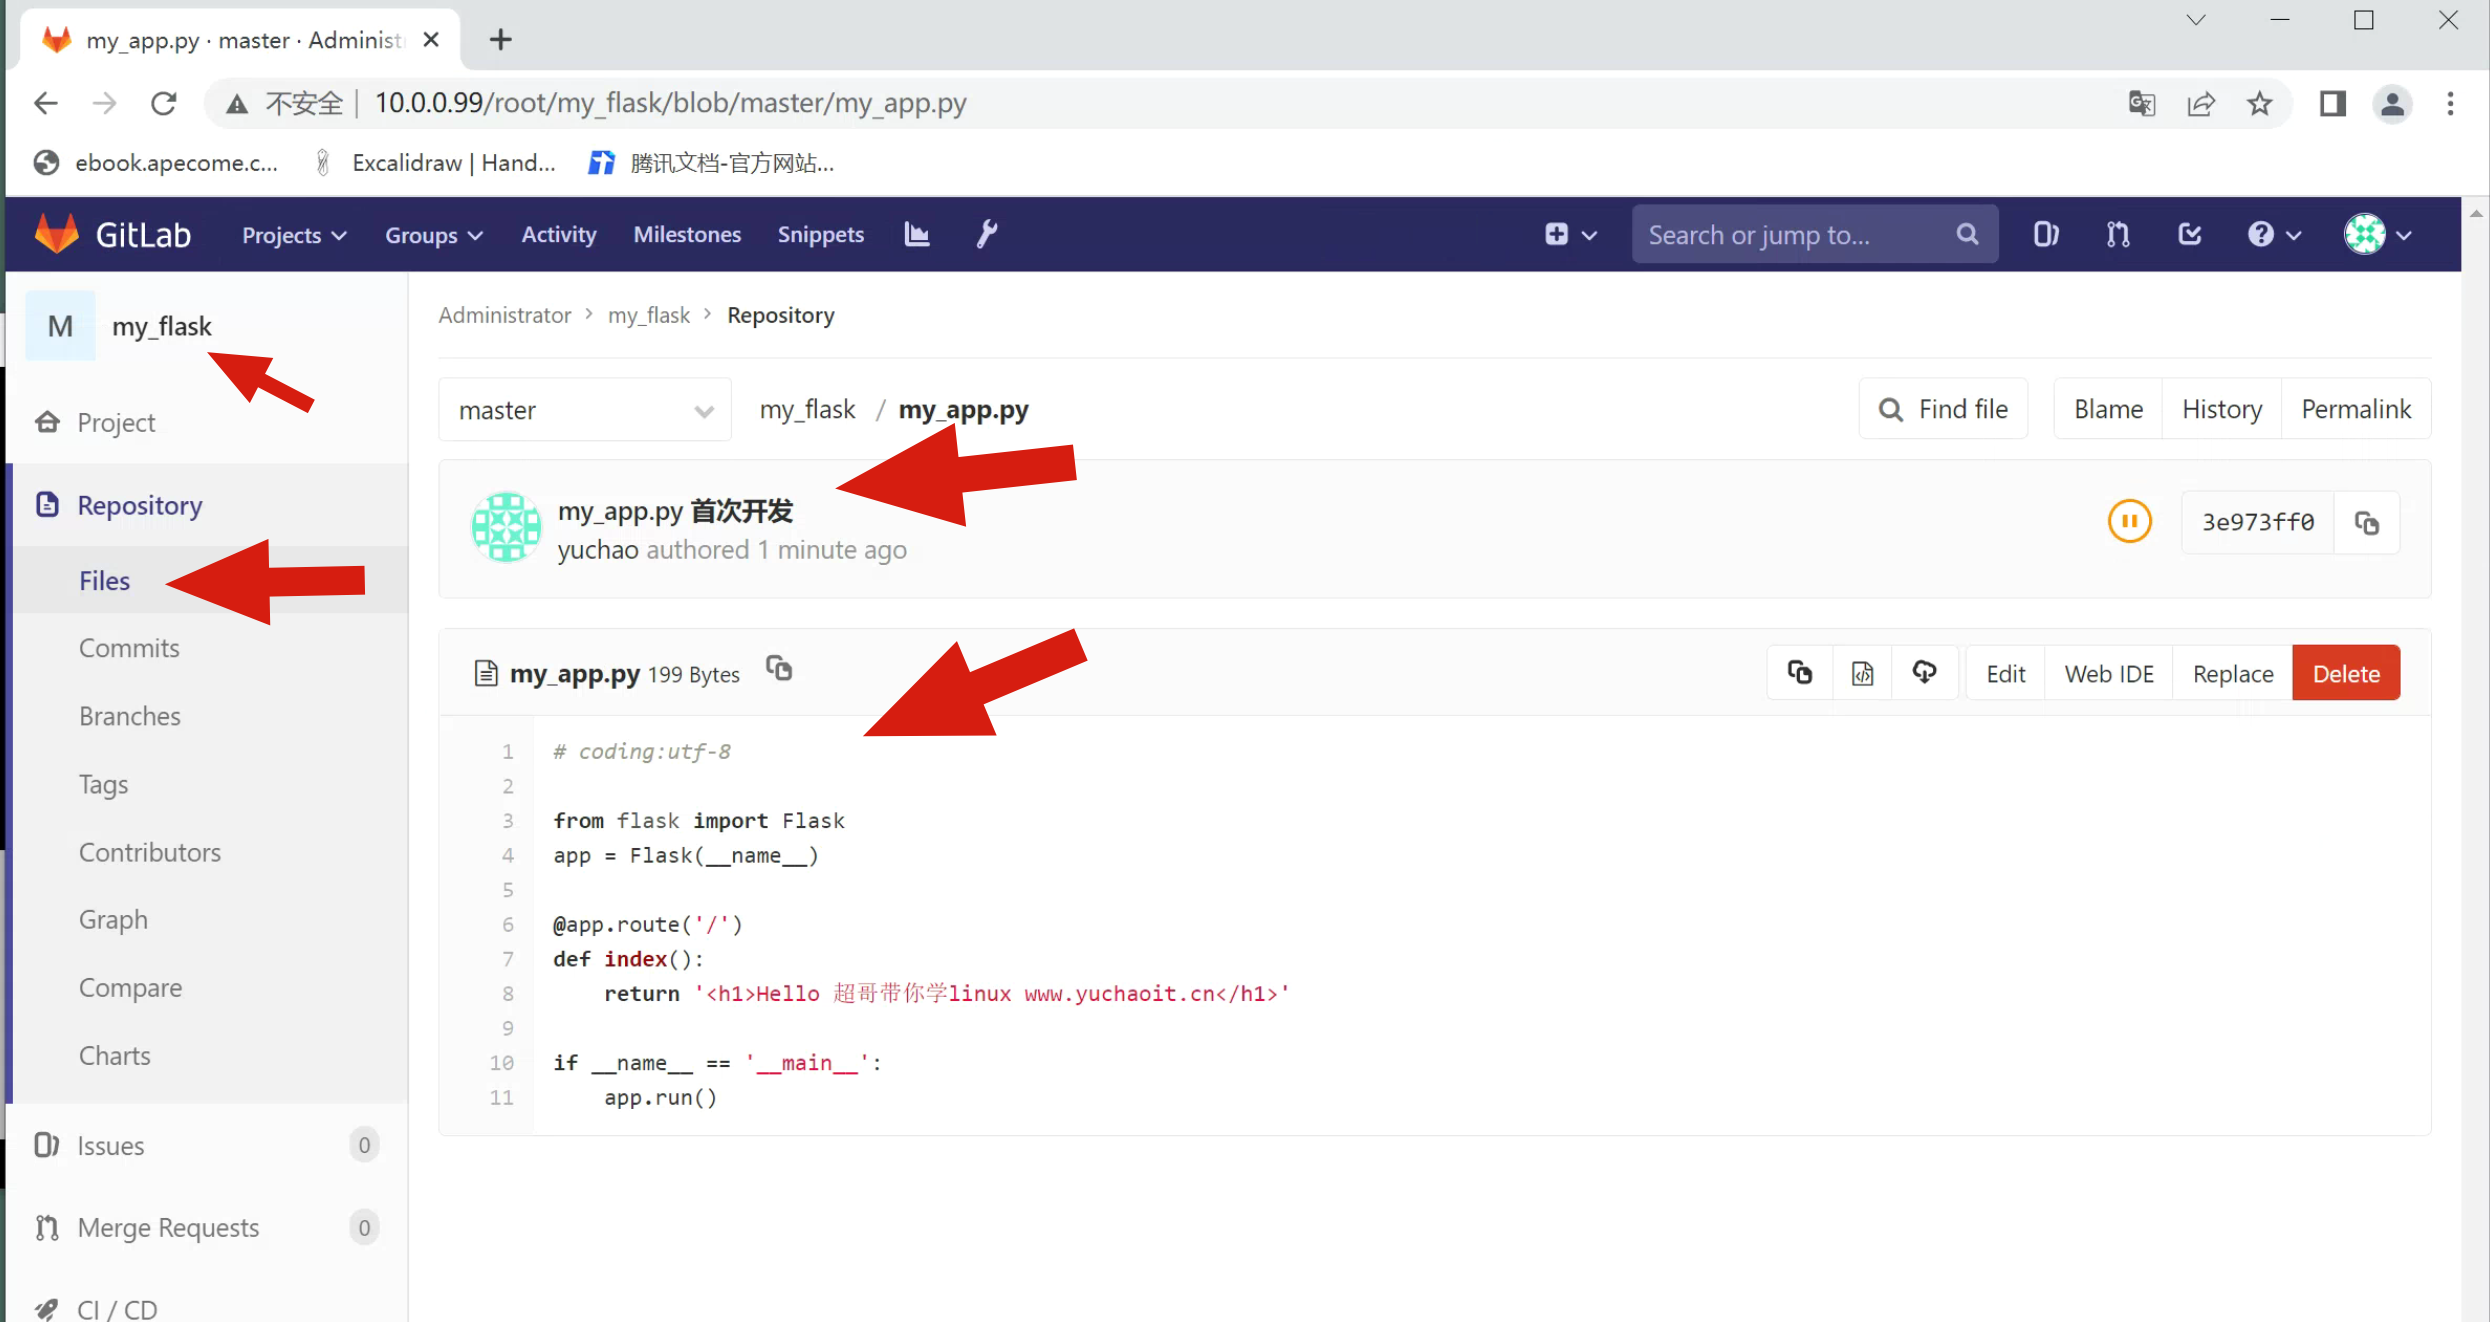Viewport: 2490px width, 1322px height.
Task: Copy the commit SHA 3e973ff0
Action: tap(2366, 522)
